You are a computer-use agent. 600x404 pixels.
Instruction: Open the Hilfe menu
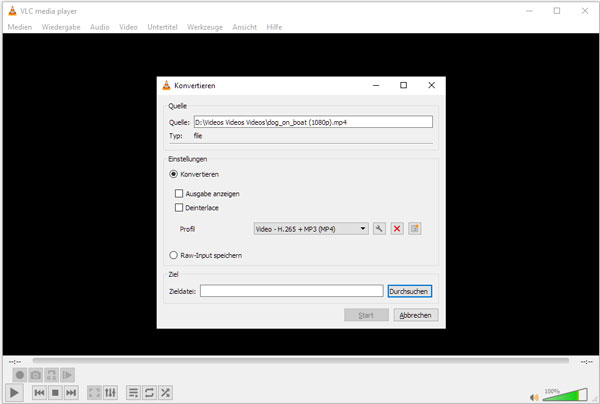(x=274, y=27)
